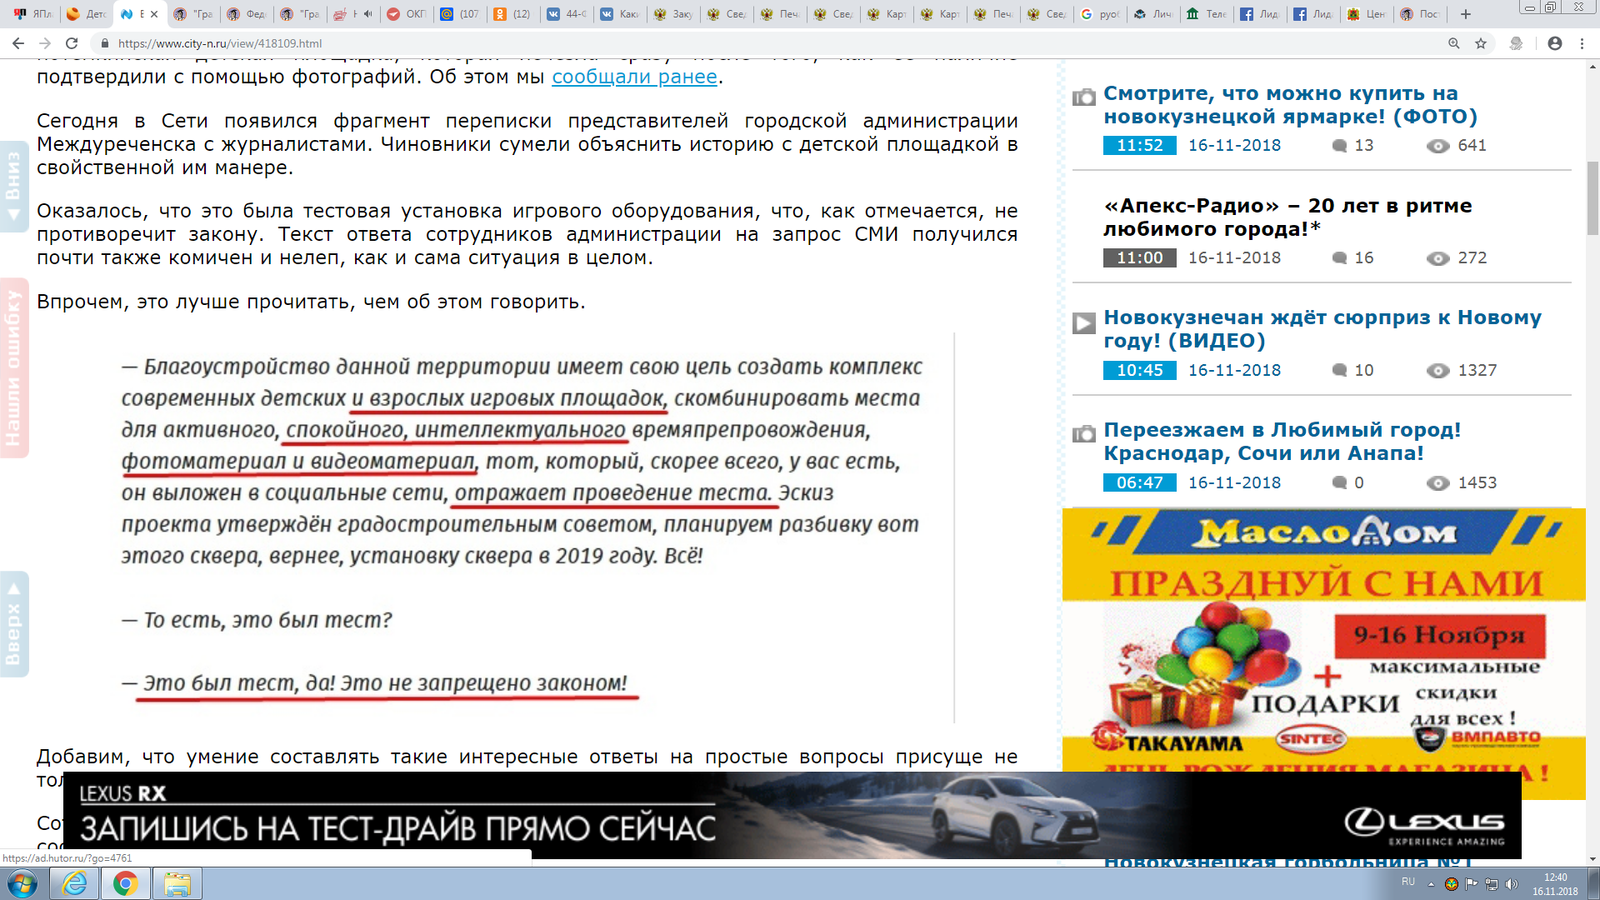This screenshot has width=1600, height=900.
Task: Open Windows Explorer folder in taskbar
Action: click(177, 884)
